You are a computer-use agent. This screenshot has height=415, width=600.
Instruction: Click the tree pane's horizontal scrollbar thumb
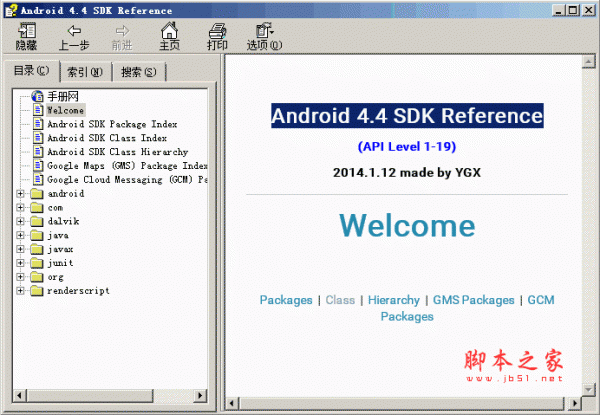[90, 395]
